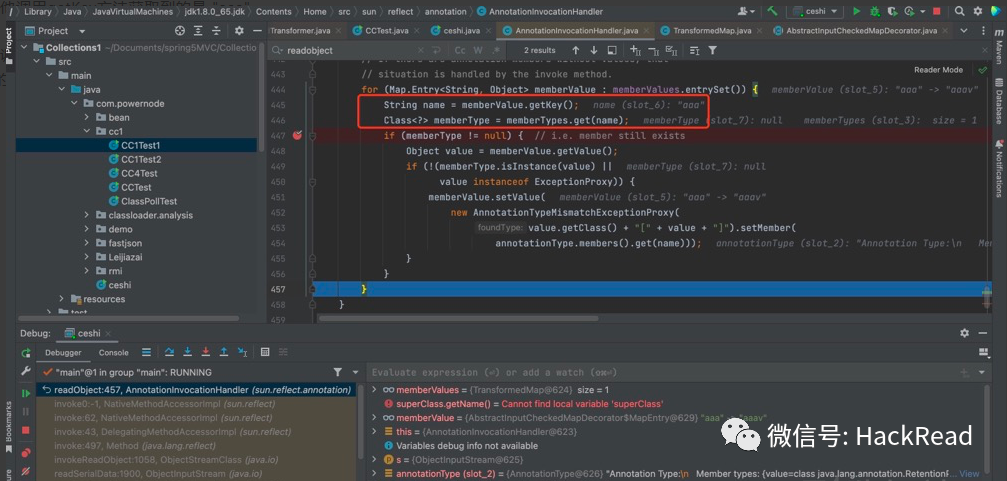1007x481 pixels.
Task: Mute breakpoints icon in the Debug sidebar
Action: coord(26,473)
